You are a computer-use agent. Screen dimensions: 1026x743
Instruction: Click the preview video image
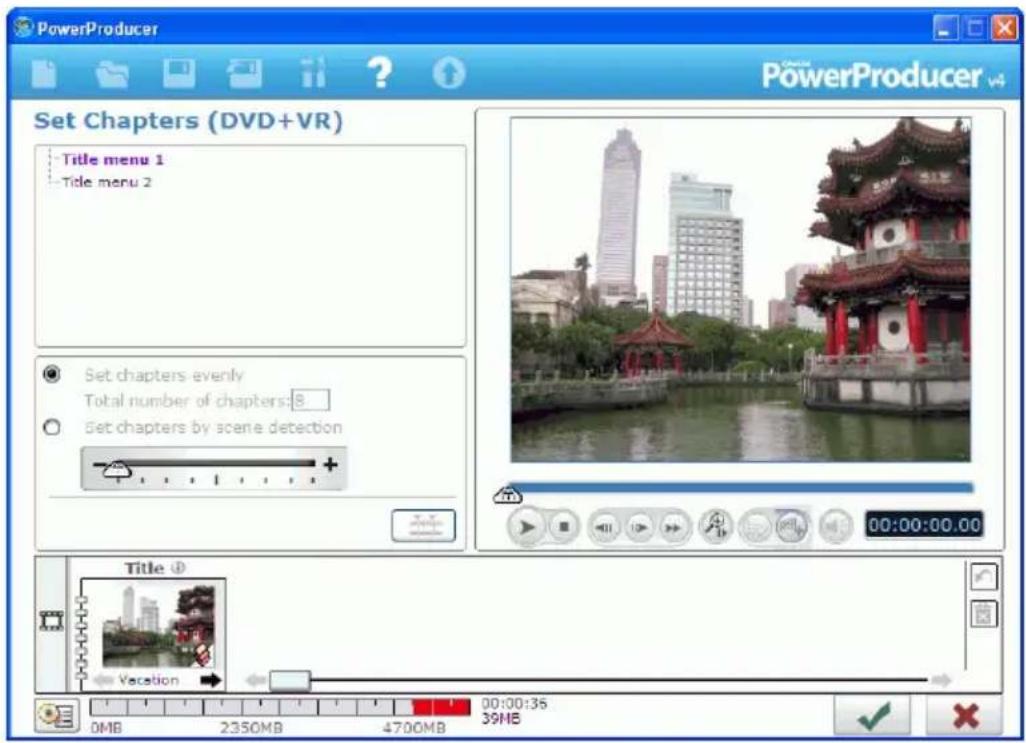click(741, 290)
